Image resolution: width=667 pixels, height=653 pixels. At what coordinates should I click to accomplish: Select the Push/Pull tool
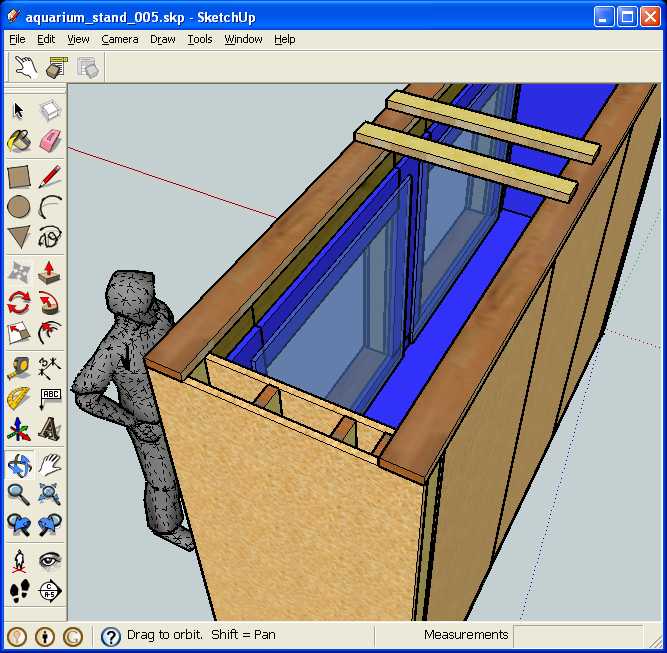click(50, 272)
